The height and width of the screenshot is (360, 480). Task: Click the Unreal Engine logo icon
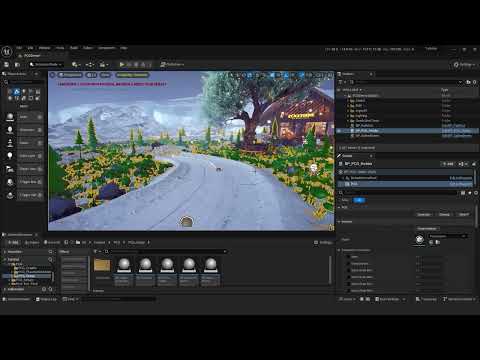[x=7, y=52]
